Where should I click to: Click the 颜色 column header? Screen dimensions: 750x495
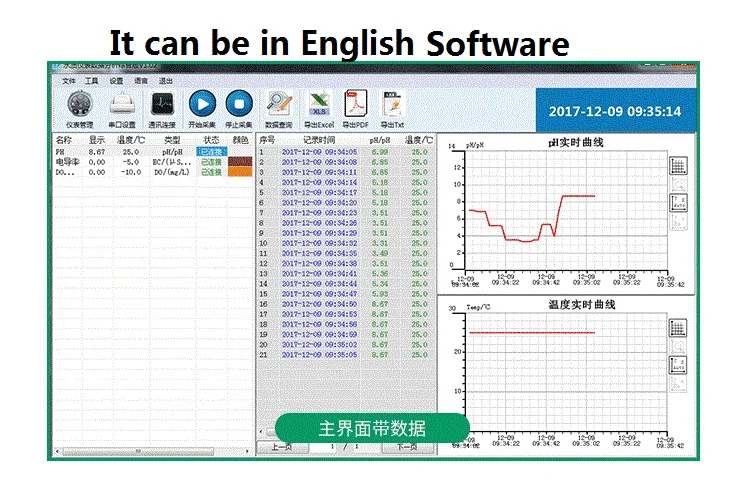click(241, 140)
